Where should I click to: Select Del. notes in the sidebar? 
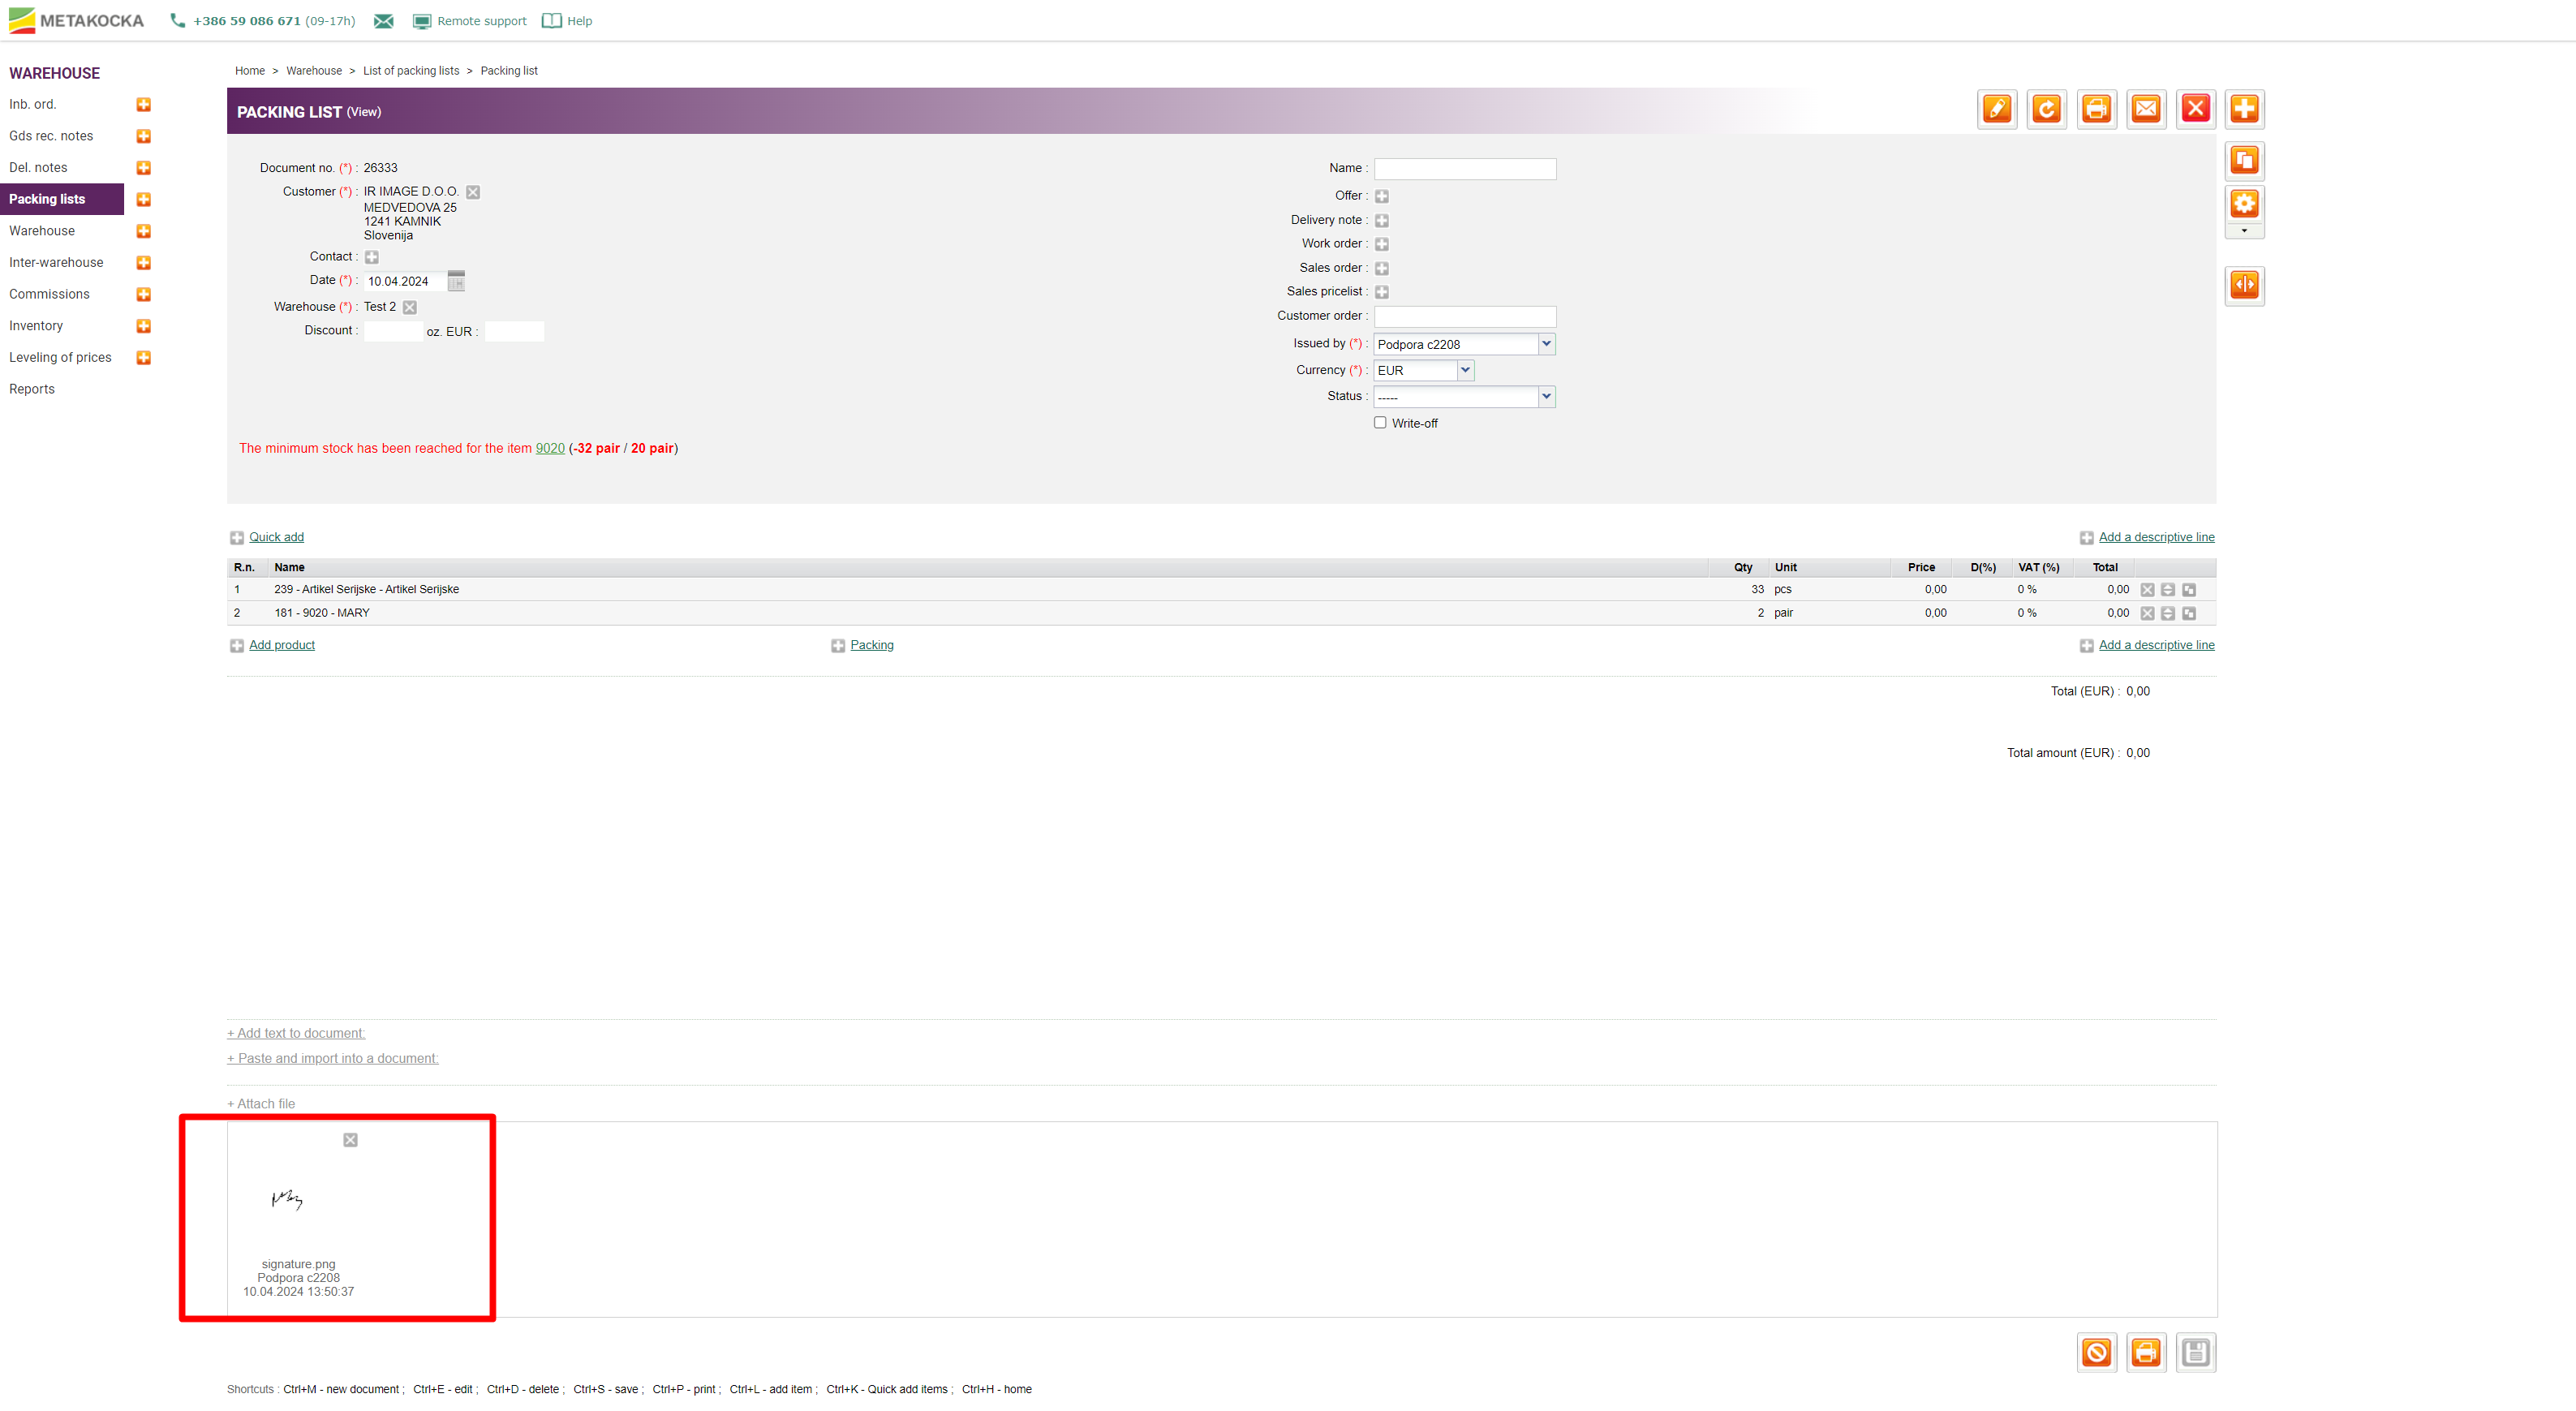tap(38, 168)
